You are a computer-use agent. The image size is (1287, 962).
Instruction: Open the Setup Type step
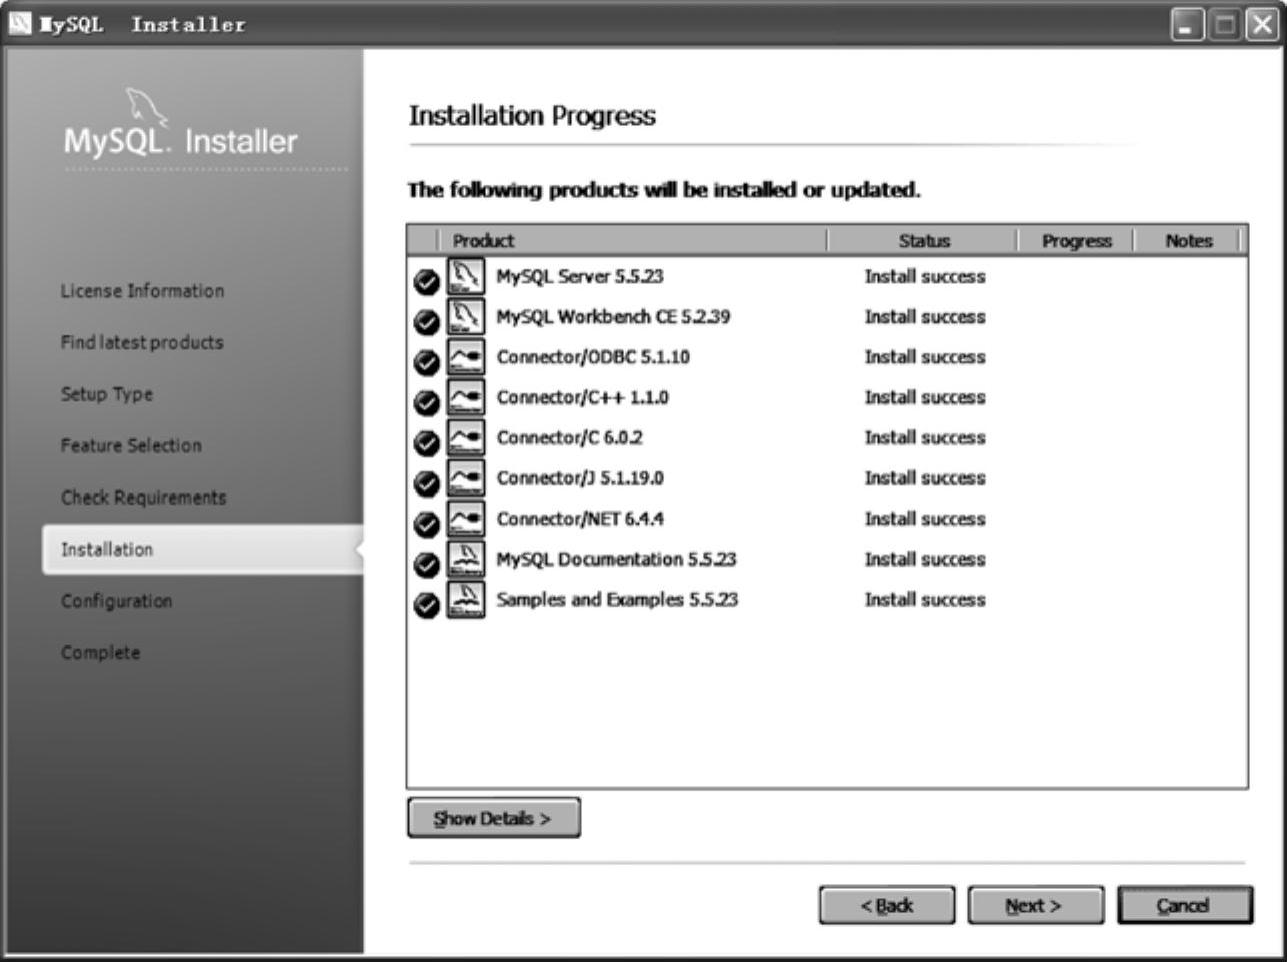pos(107,394)
